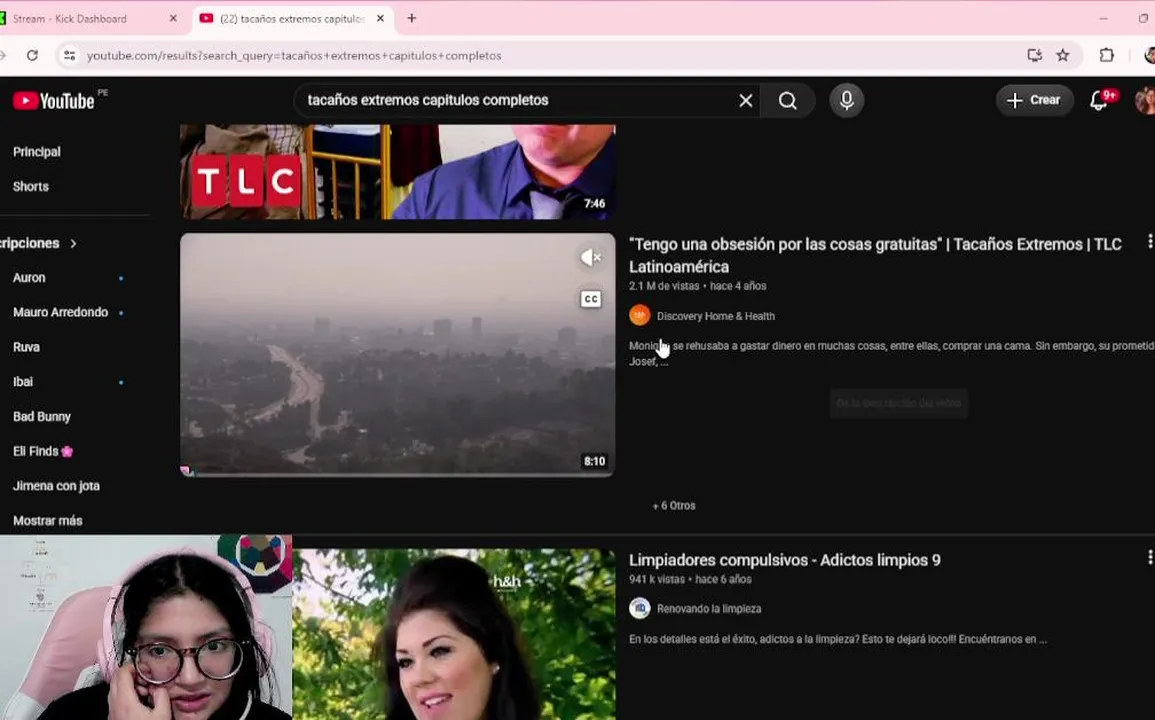Click Renovando la limpieza channel avatar
Screen dimensions: 1155x720
click(639, 608)
